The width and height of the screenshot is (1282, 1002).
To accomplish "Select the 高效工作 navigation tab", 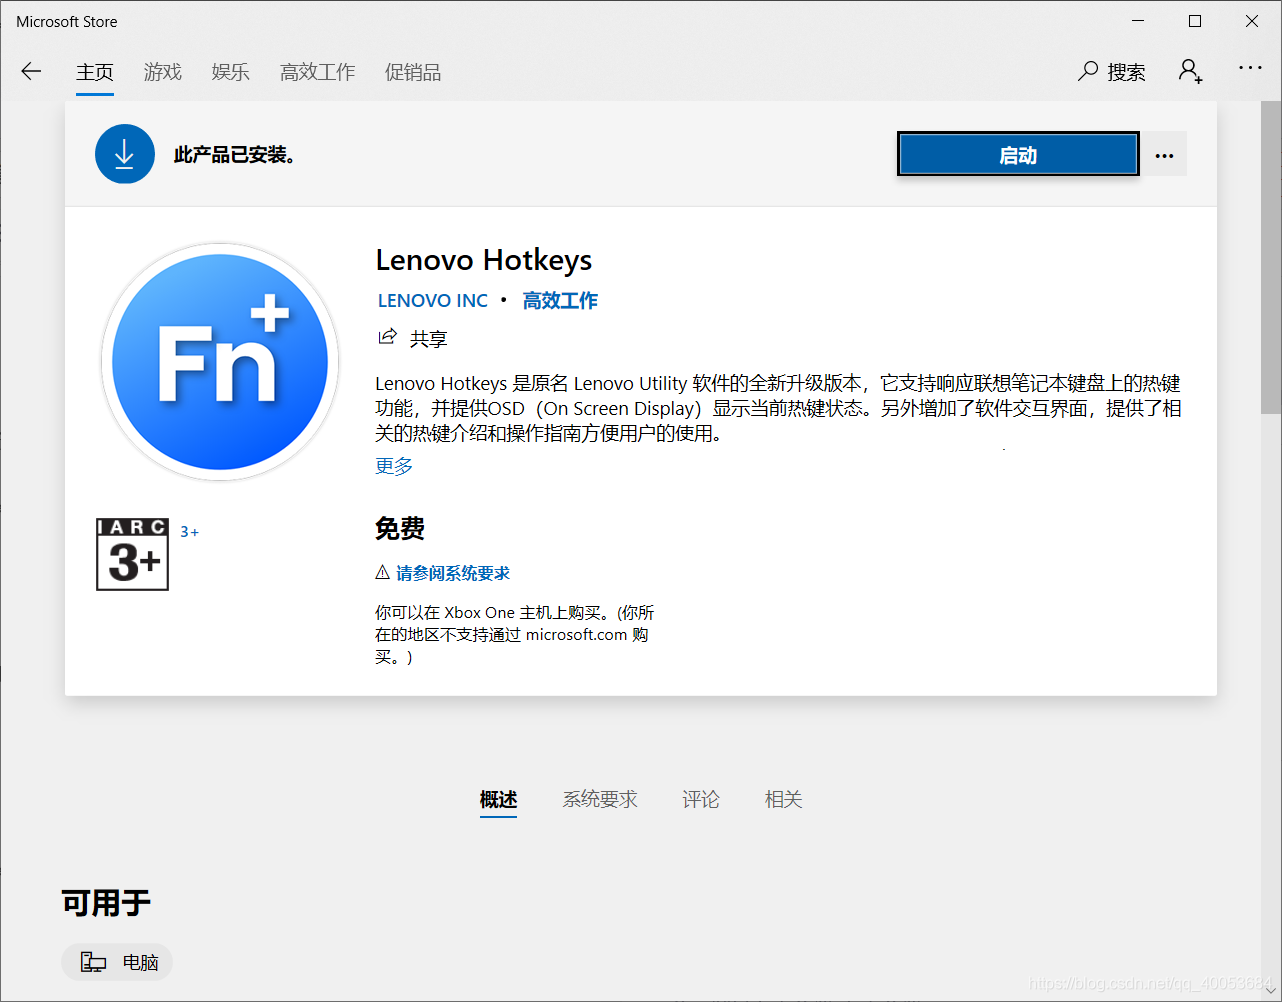I will tap(318, 72).
